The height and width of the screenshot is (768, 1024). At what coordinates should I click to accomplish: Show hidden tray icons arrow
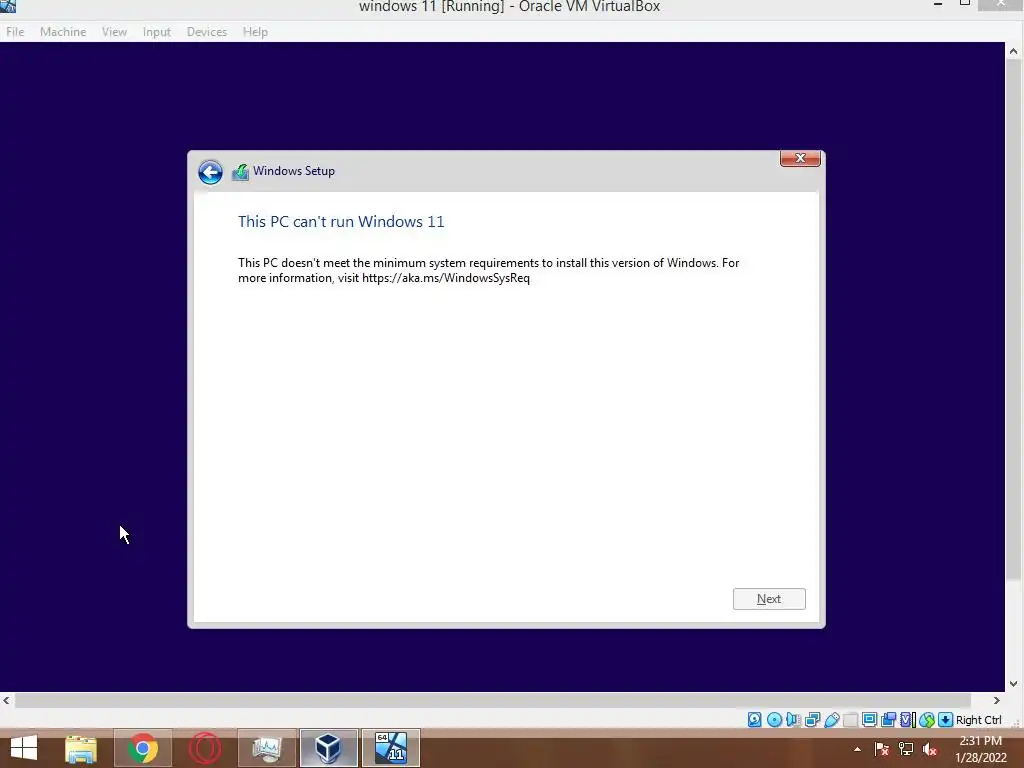(857, 749)
